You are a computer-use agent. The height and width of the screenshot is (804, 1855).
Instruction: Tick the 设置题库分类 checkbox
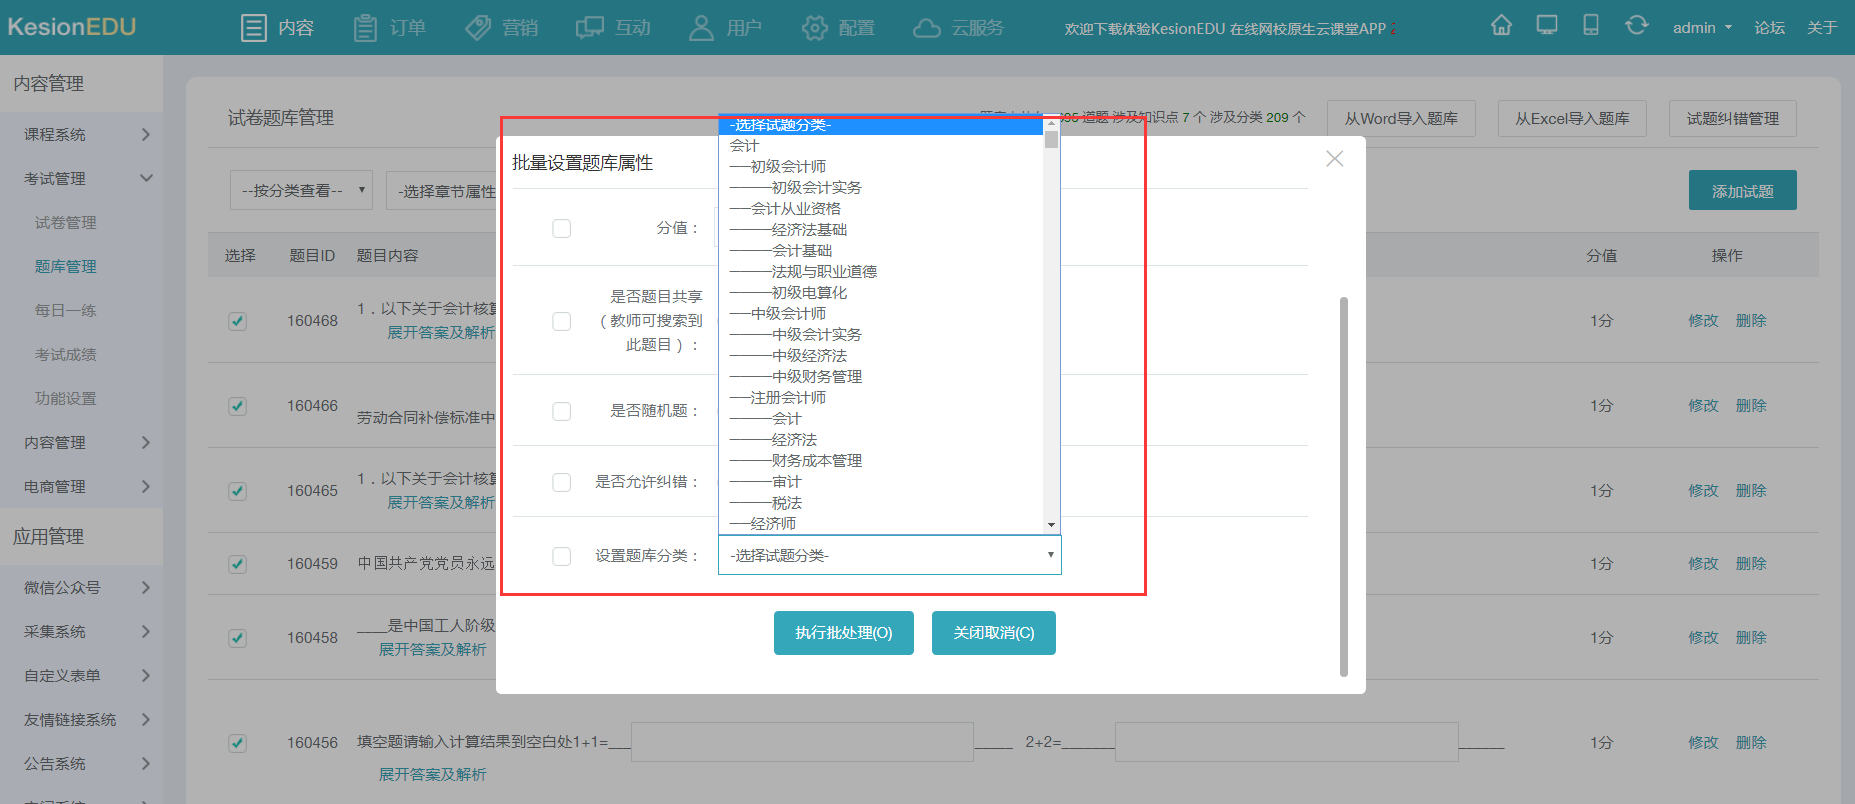(562, 556)
